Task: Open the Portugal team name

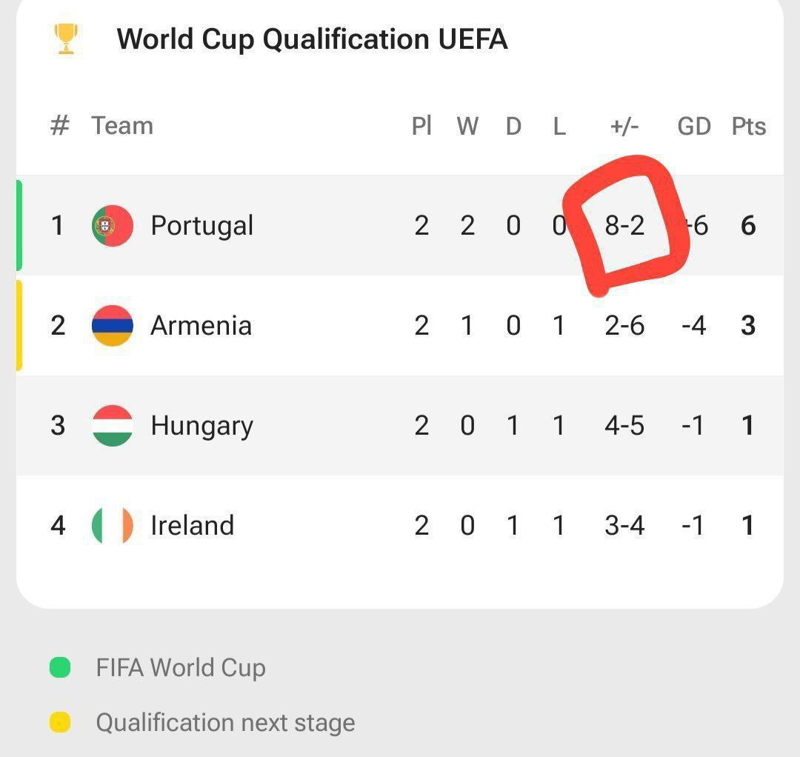Action: pyautogui.click(x=202, y=226)
